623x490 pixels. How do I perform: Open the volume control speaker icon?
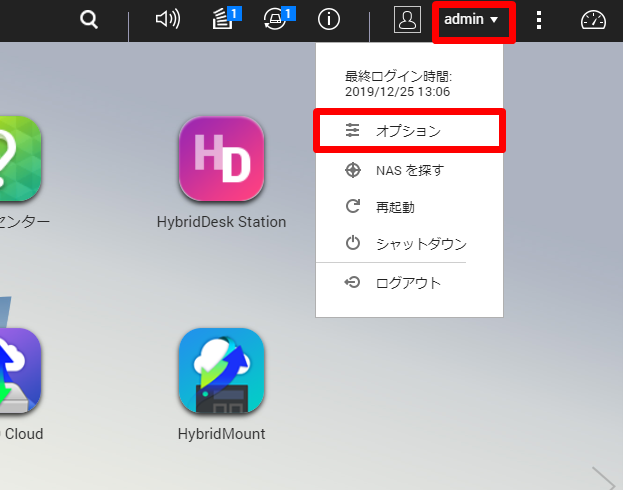click(x=168, y=19)
